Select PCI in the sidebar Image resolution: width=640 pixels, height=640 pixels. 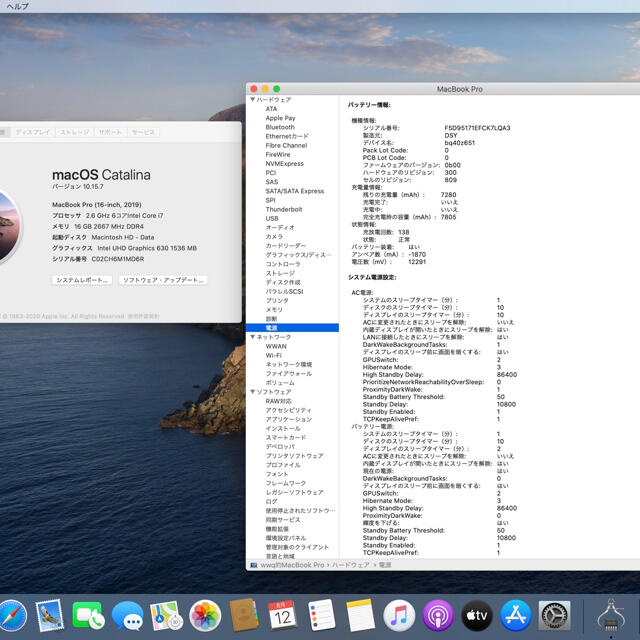point(271,173)
